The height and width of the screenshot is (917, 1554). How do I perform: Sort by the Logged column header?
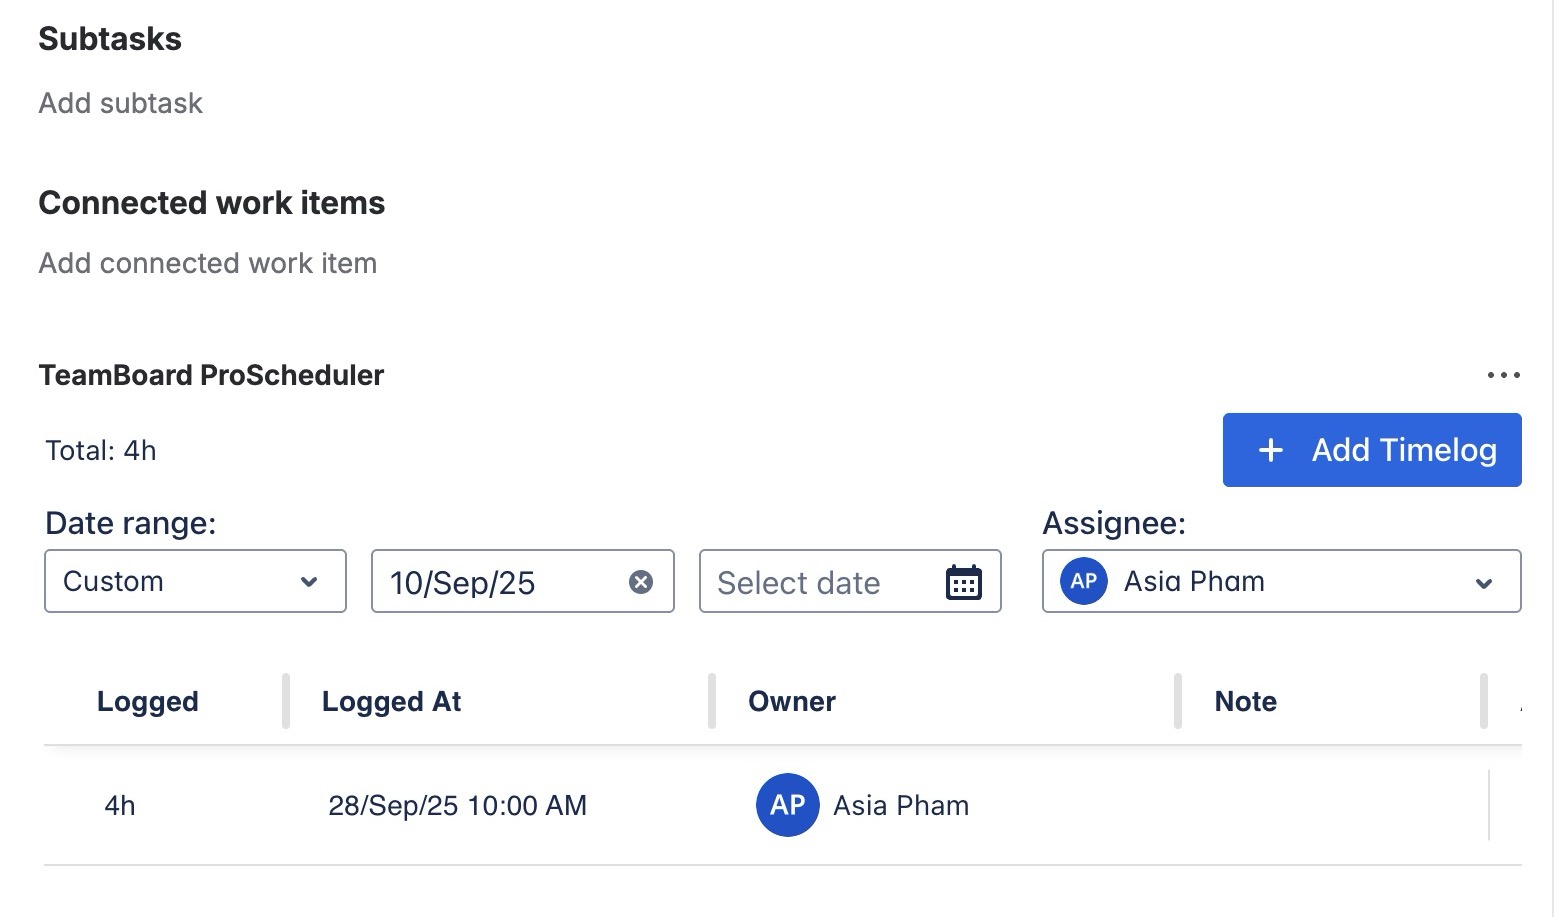[x=148, y=702]
